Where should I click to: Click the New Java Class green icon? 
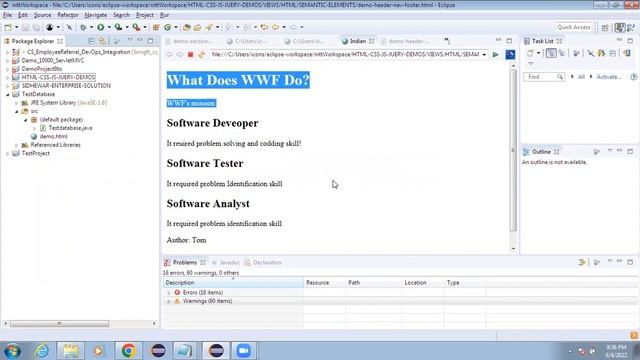tap(167, 27)
